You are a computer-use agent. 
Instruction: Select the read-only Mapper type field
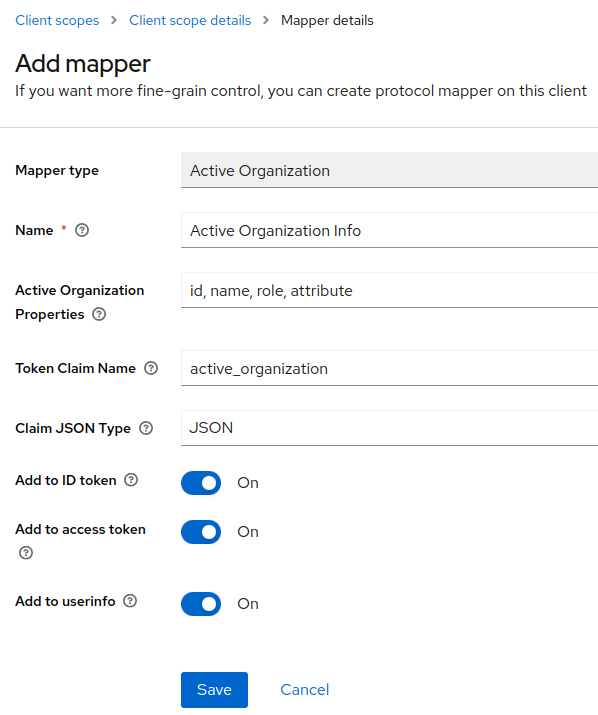pyautogui.click(x=390, y=170)
